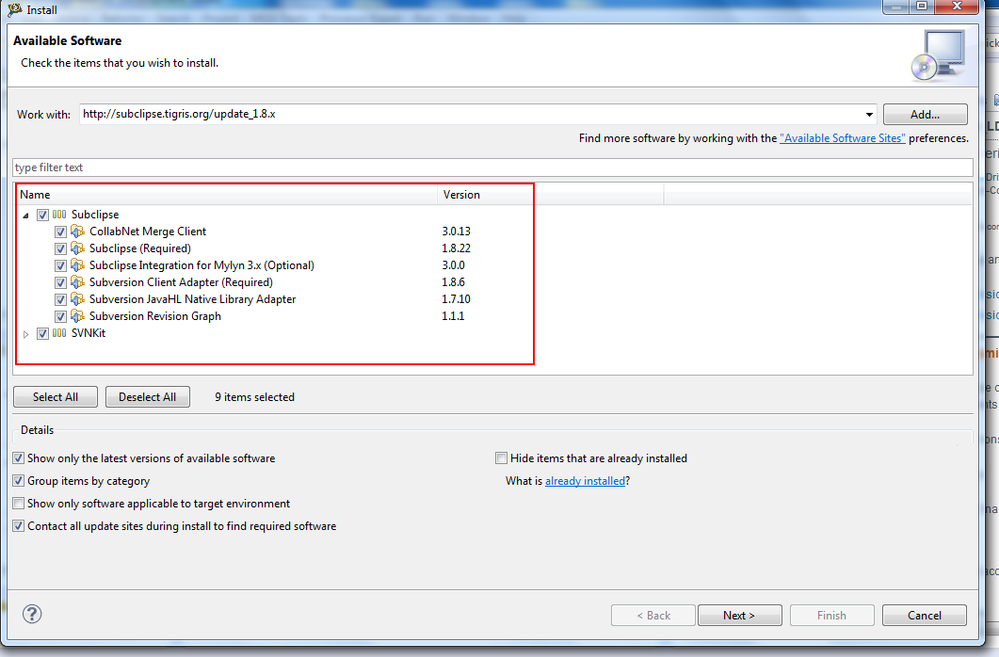Uncheck the Subclipse category checkbox
The width and height of the screenshot is (999, 657).
(x=43, y=215)
